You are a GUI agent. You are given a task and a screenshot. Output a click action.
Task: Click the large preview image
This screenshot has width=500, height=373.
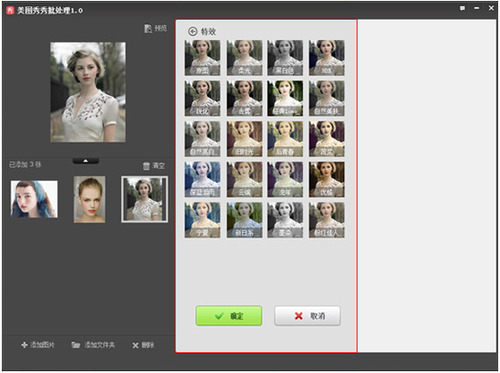click(88, 92)
